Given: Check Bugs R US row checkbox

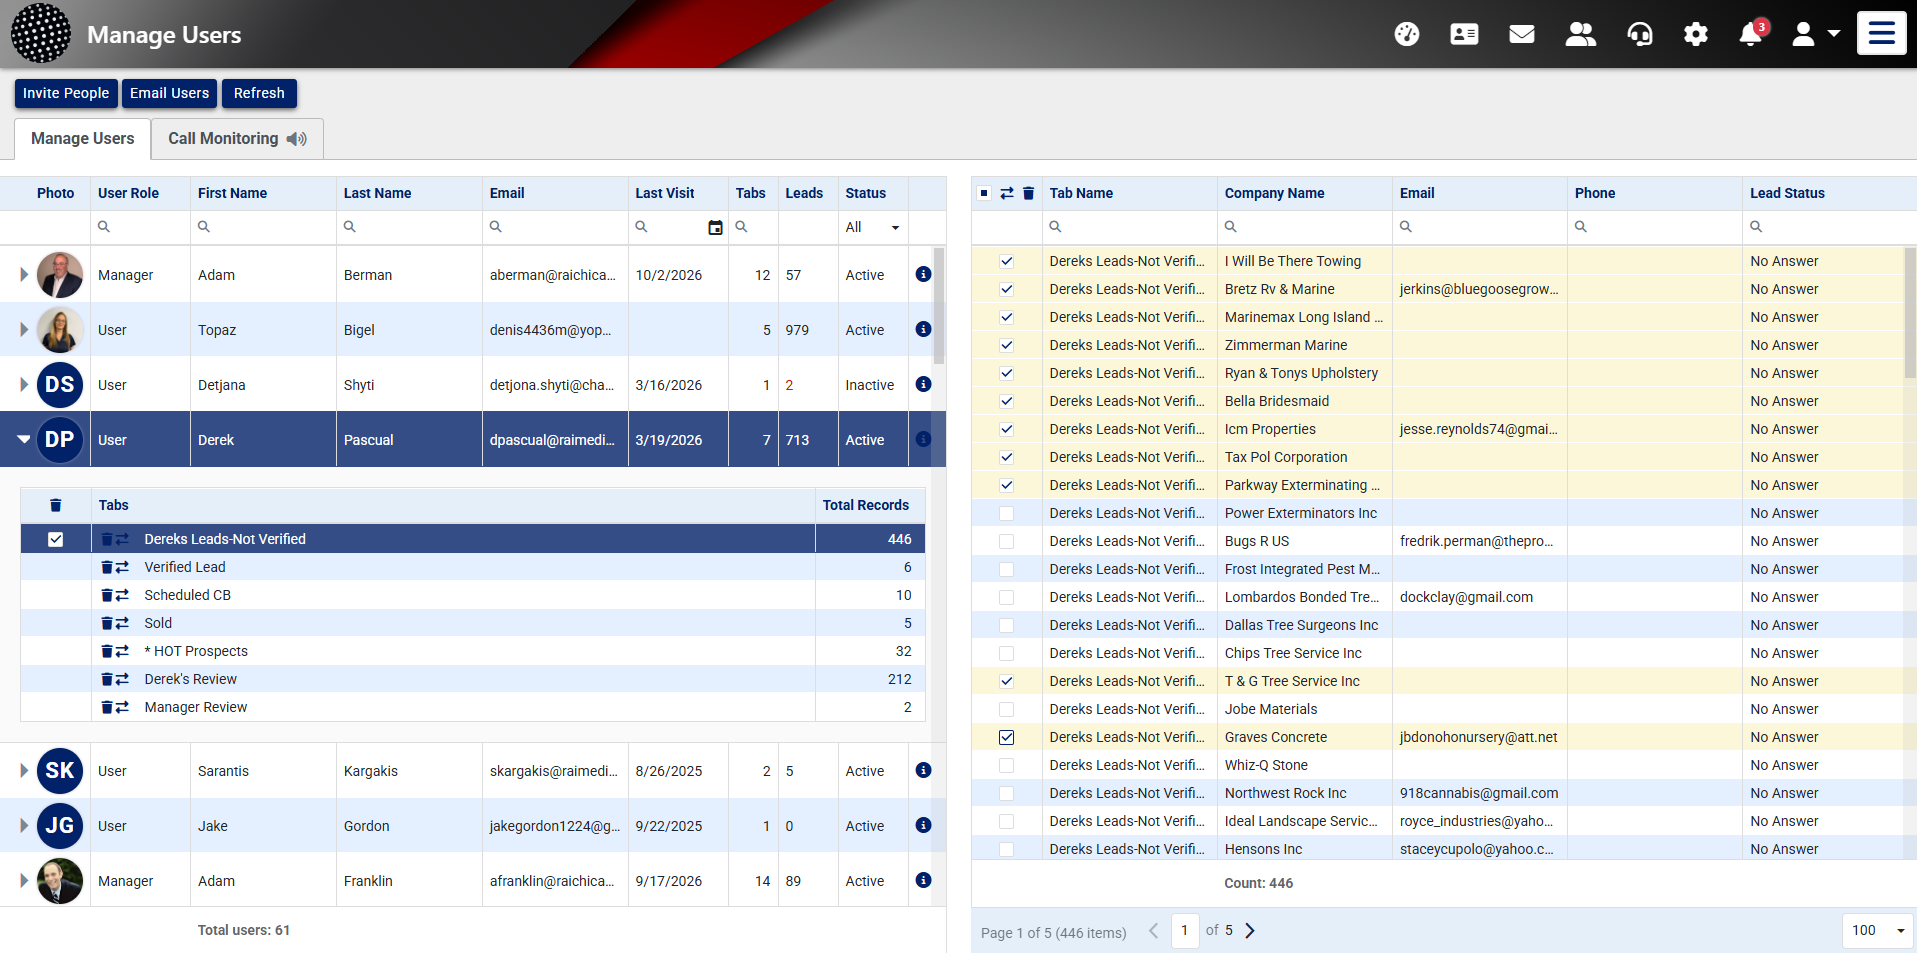Looking at the screenshot, I should tap(1007, 541).
